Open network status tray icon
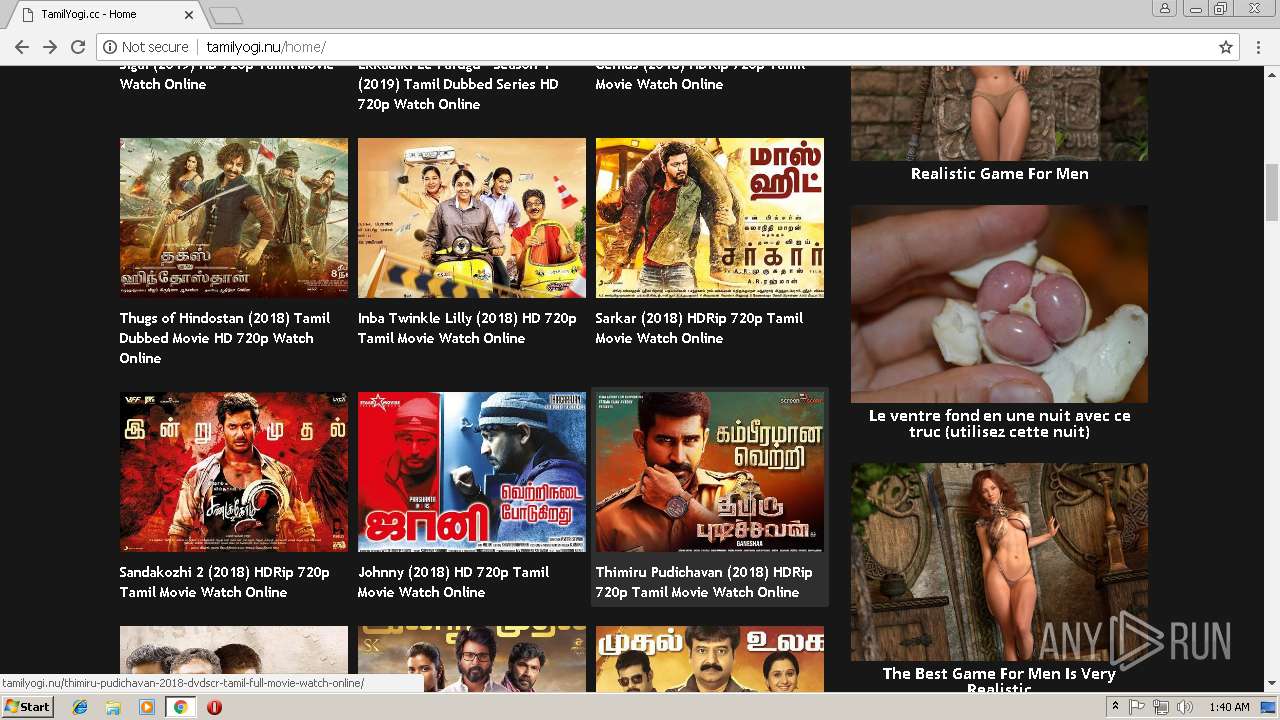Viewport: 1280px width, 720px height. click(1161, 707)
